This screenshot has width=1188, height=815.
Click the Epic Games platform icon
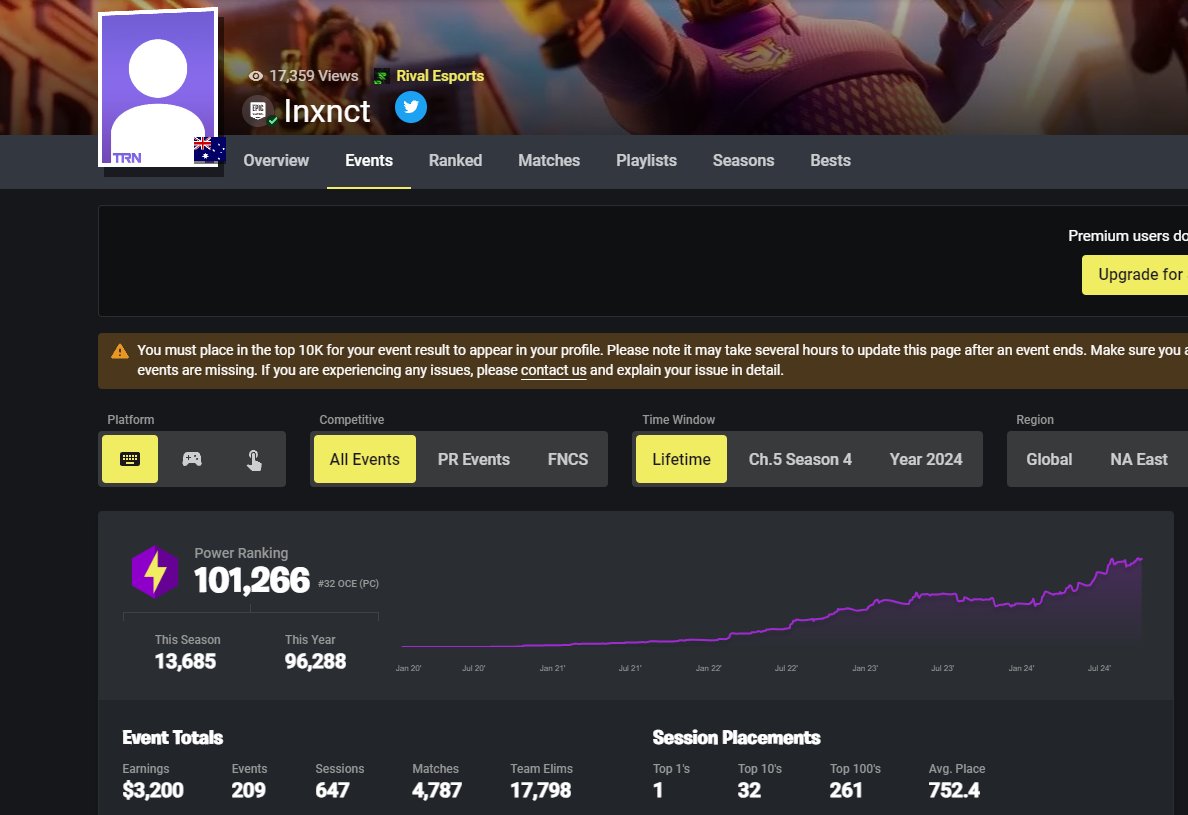(x=258, y=111)
